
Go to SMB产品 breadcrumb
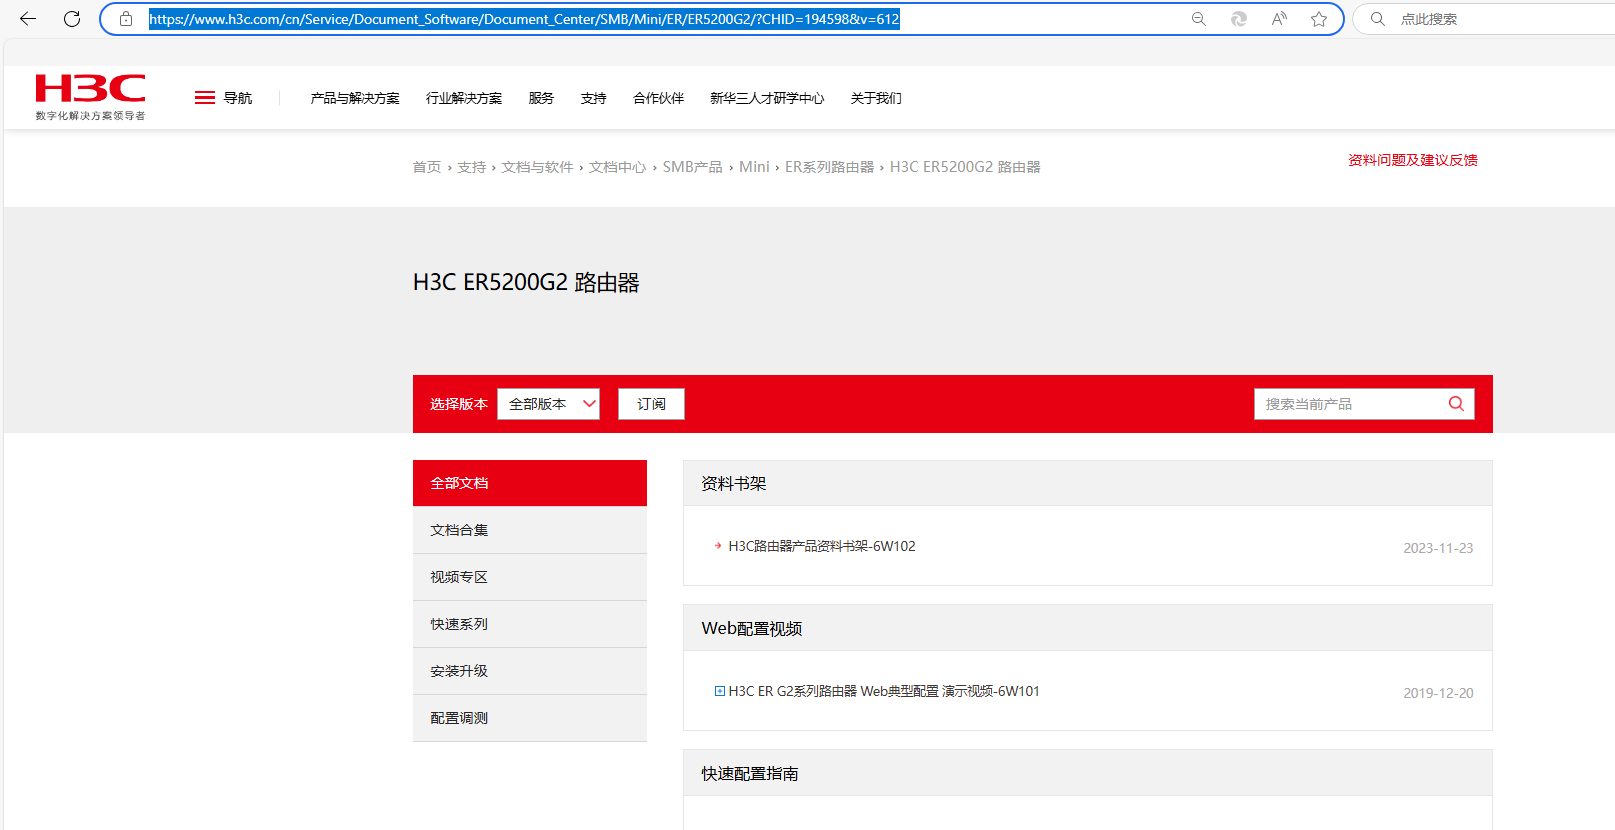[x=692, y=167]
